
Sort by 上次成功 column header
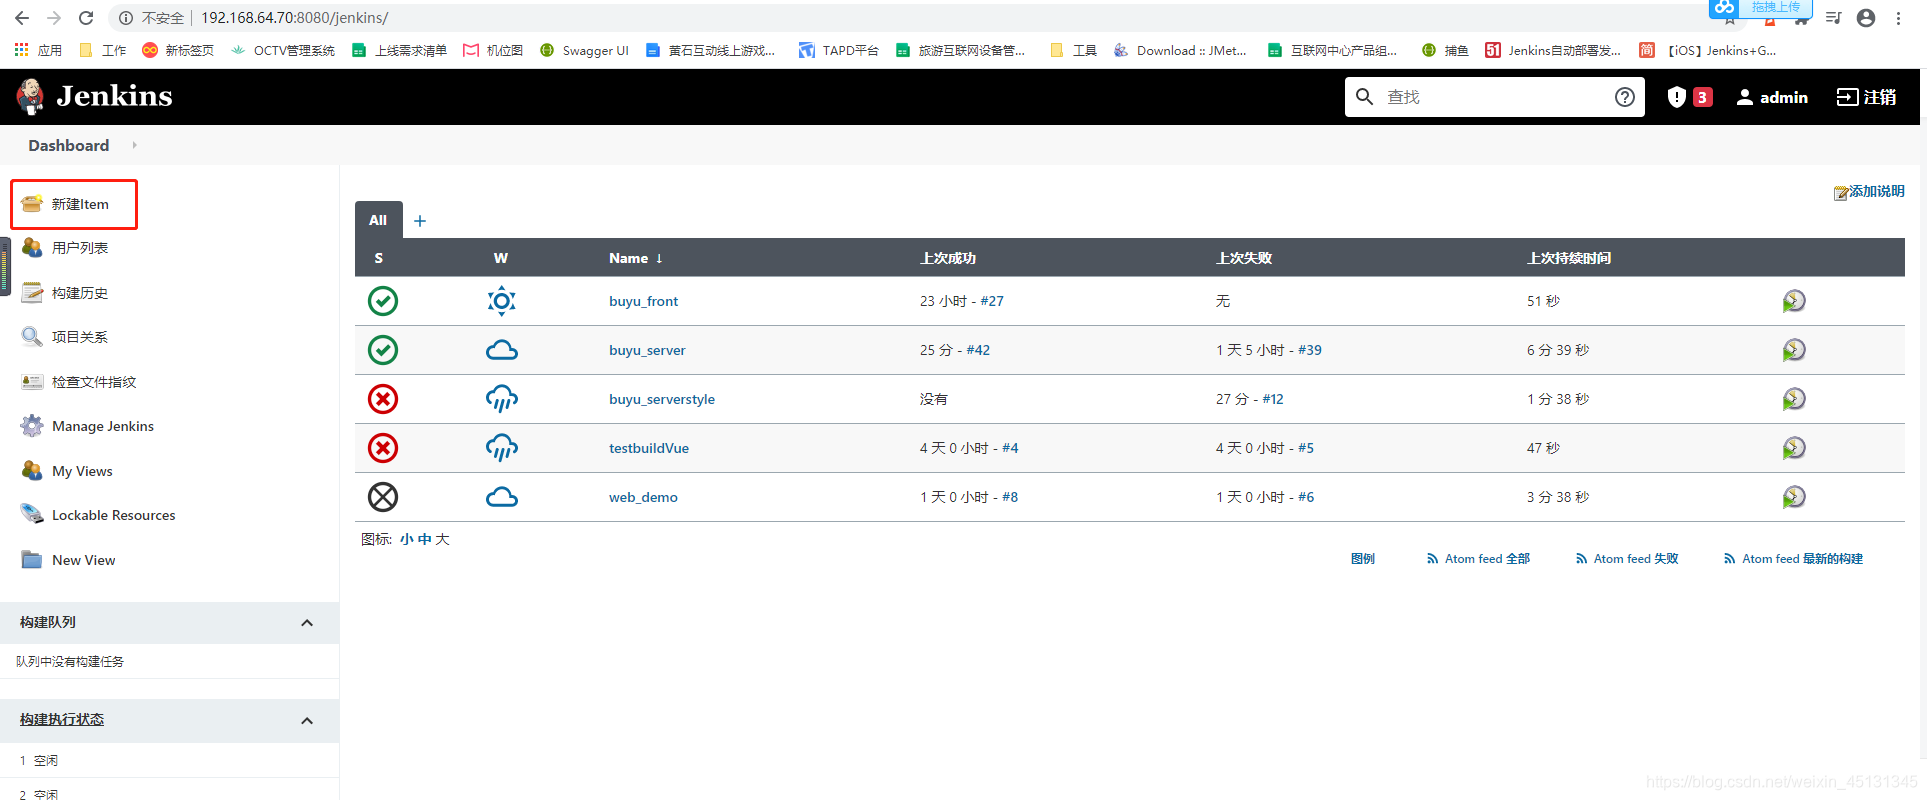click(948, 258)
